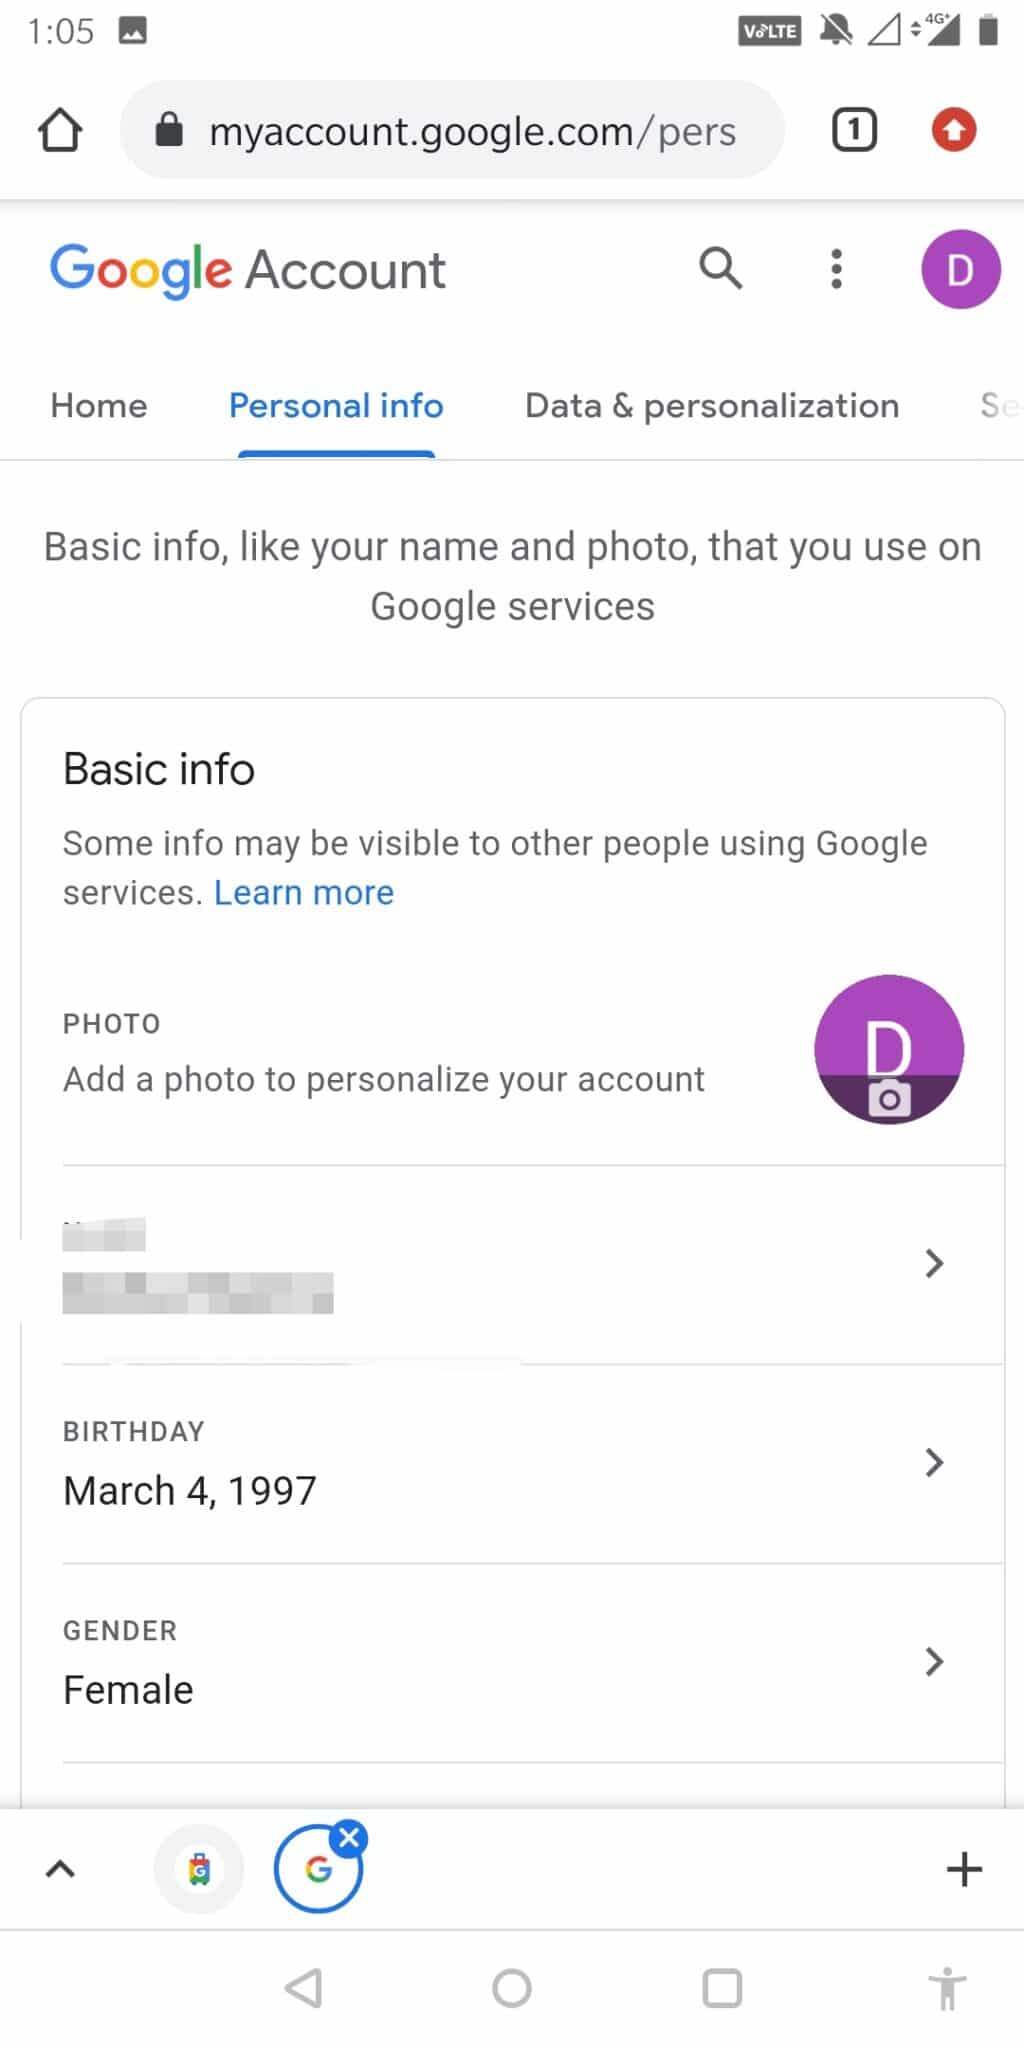Screen dimensions: 1024x2048
Task: Open the tab switcher showing one tab
Action: tap(853, 129)
